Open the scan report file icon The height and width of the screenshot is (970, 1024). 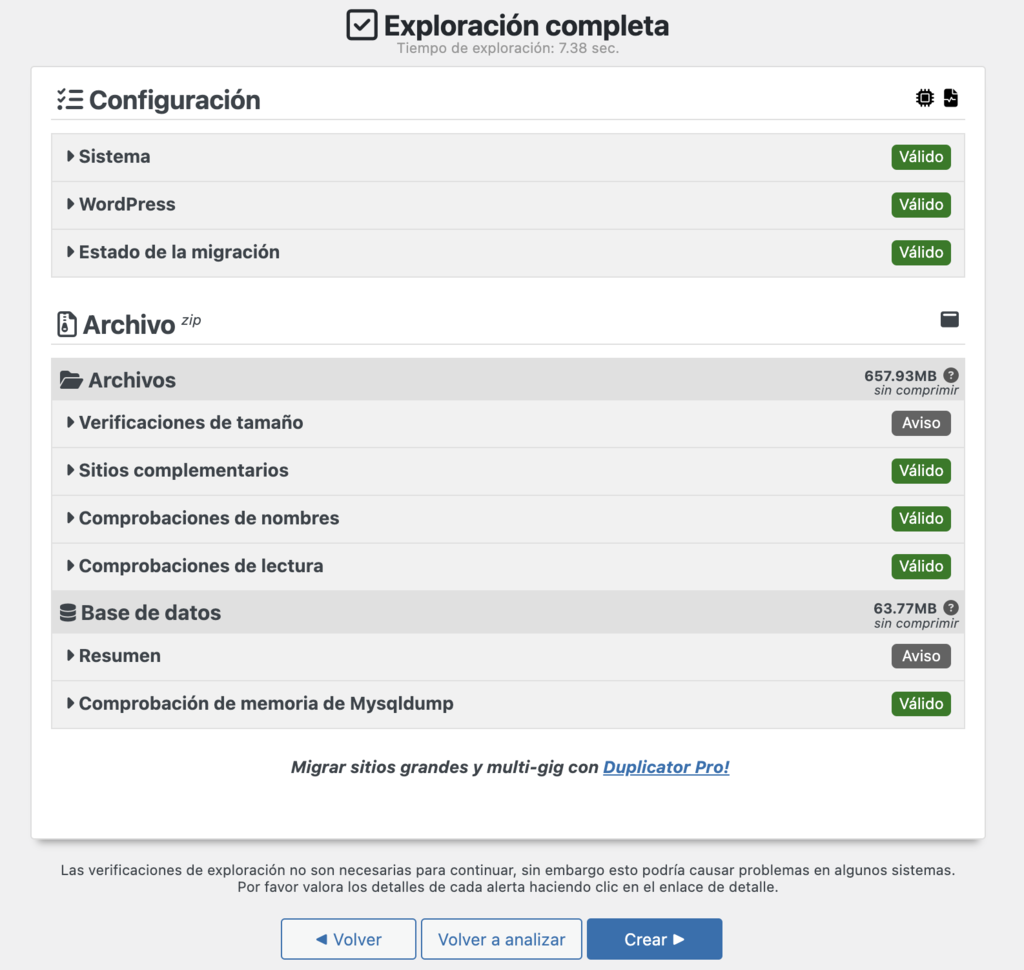(951, 97)
